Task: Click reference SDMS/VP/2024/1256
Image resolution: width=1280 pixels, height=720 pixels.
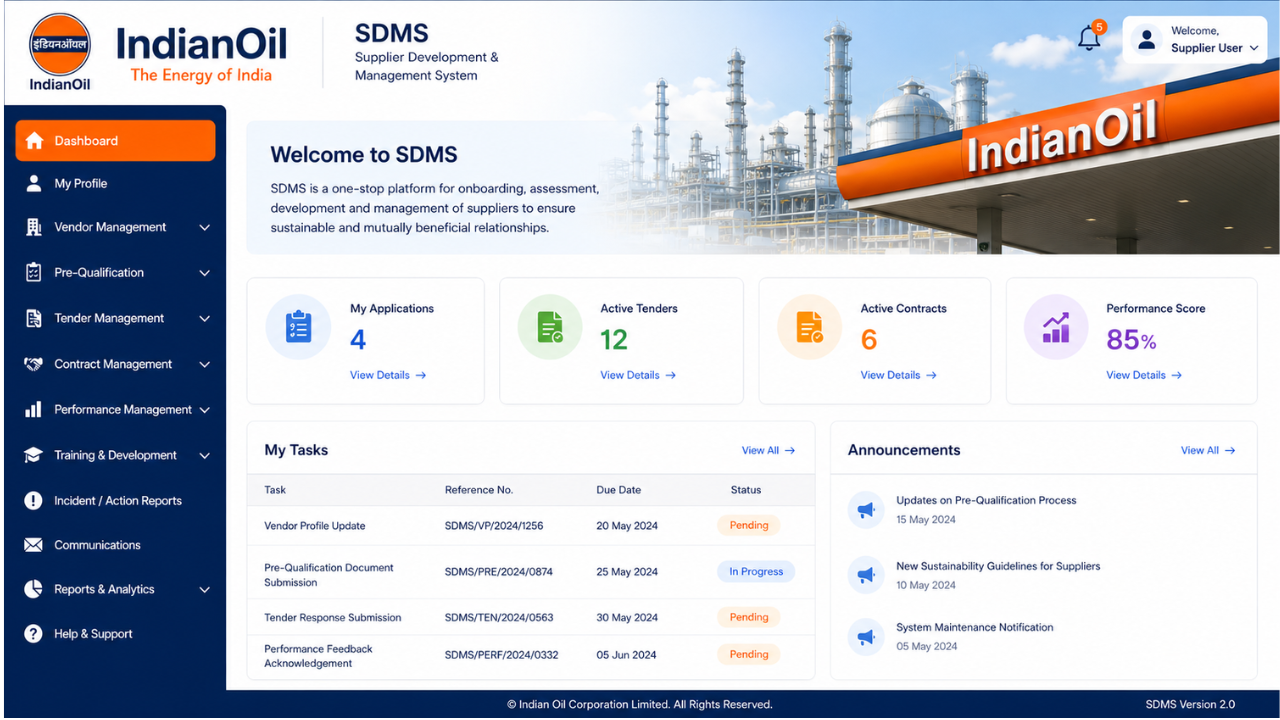Action: (494, 525)
